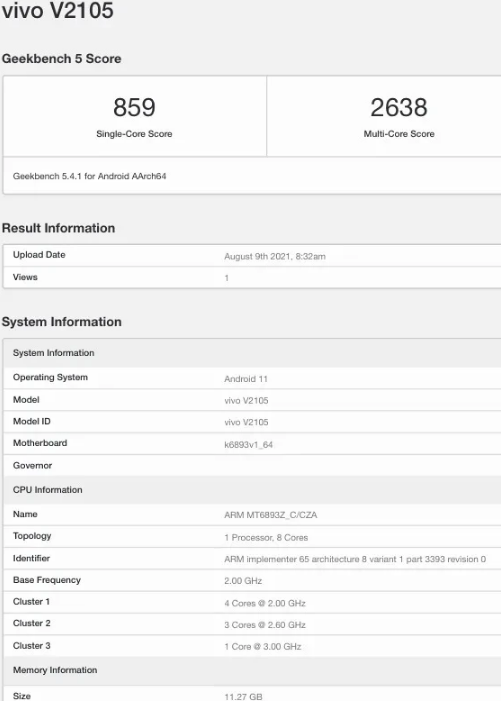Click the August 9th 2021, 8:32am value
The image size is (501, 701).
275,257
